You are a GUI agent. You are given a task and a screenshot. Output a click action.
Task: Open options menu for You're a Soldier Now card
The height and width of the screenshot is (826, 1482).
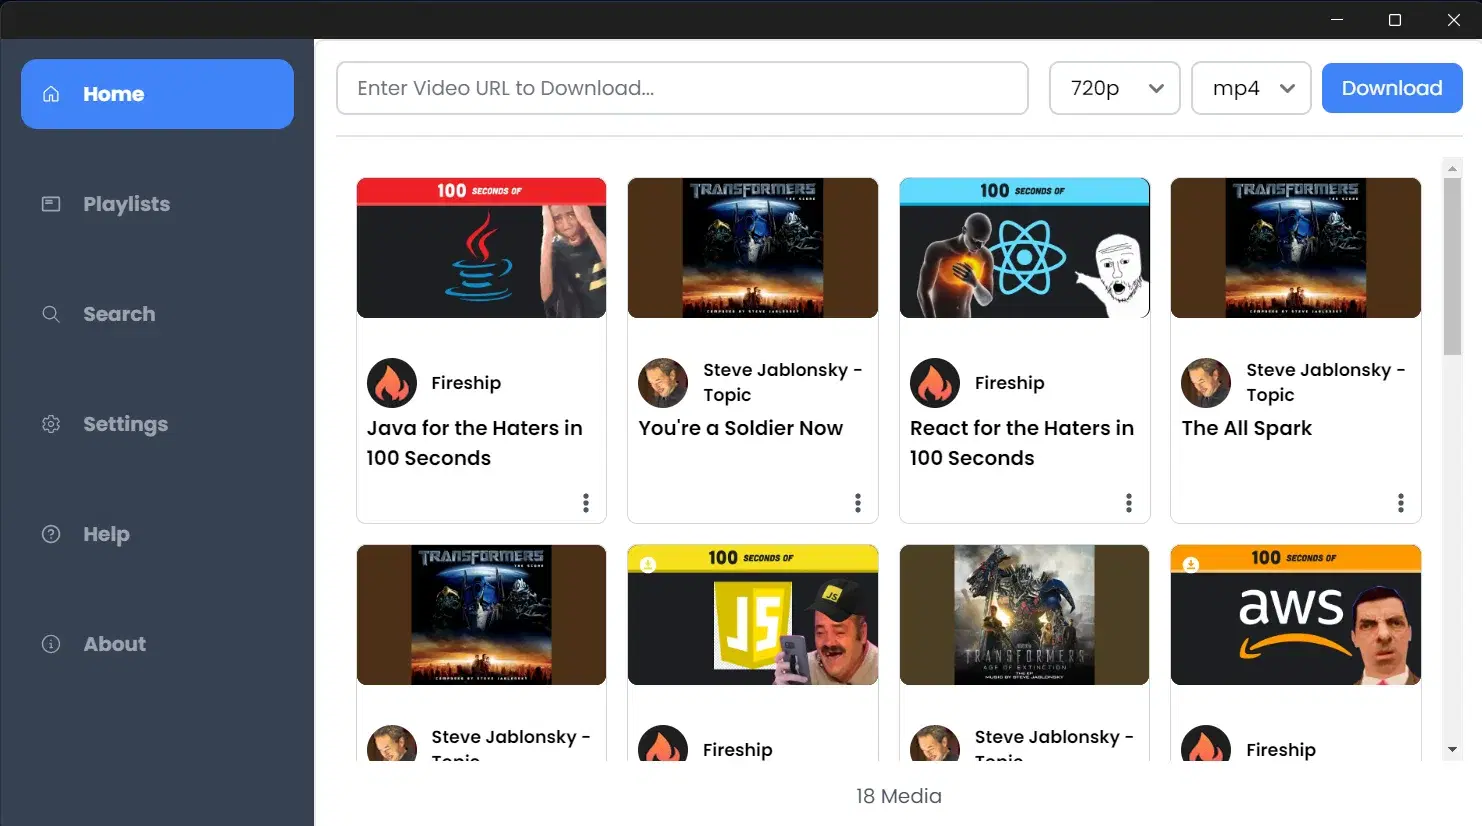858,503
